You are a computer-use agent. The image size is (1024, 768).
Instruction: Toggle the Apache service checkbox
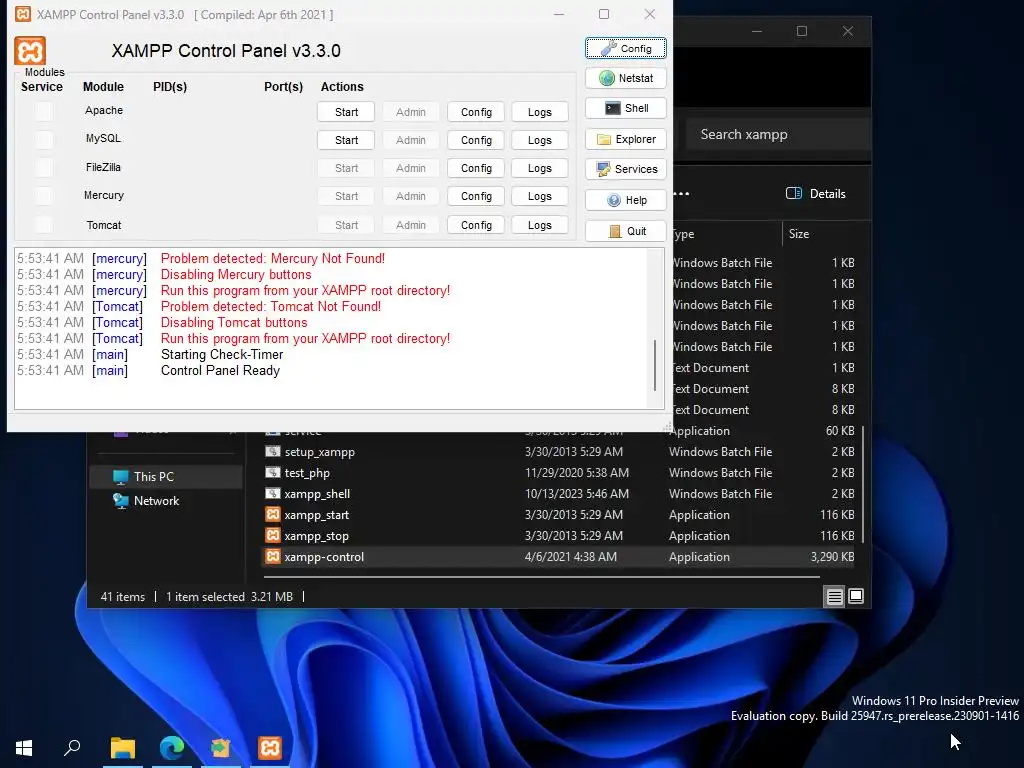[x=44, y=111]
